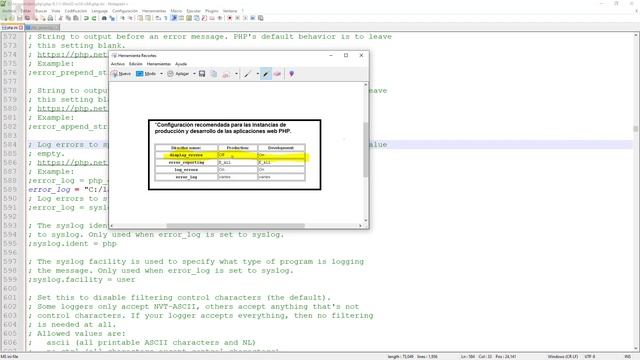Switch to the second inactive document tab
Viewport: 640px width, 360px height.
click(42, 27)
